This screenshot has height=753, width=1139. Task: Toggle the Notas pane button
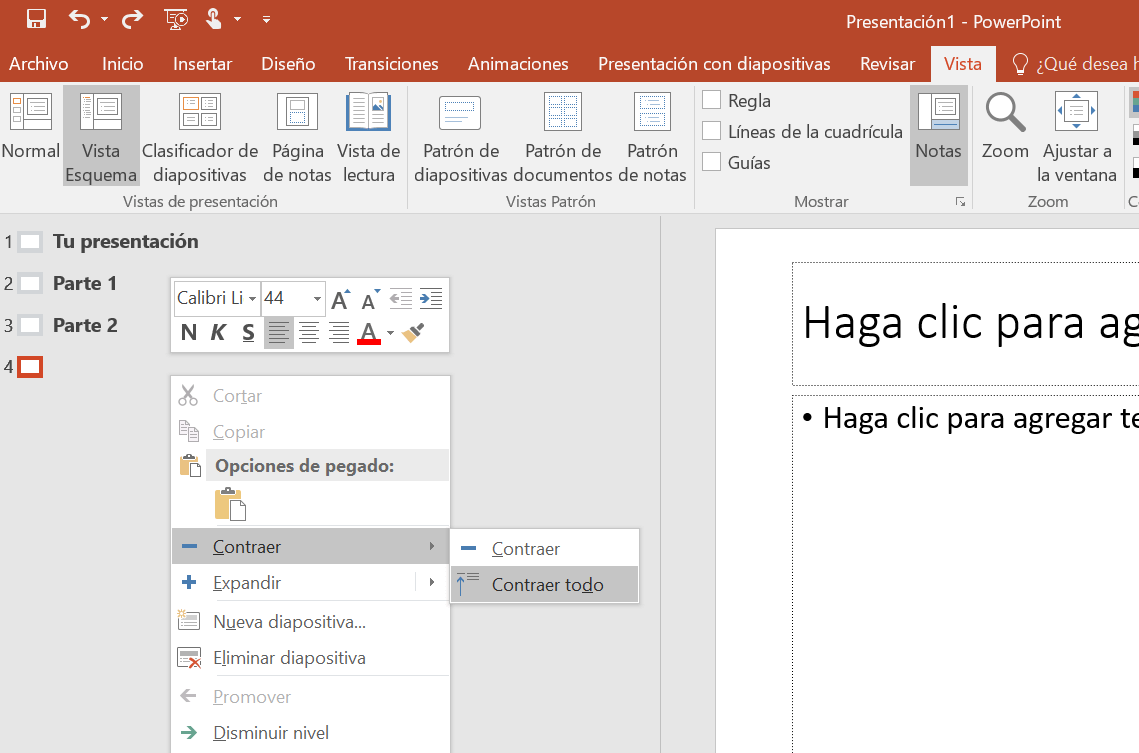pos(939,135)
